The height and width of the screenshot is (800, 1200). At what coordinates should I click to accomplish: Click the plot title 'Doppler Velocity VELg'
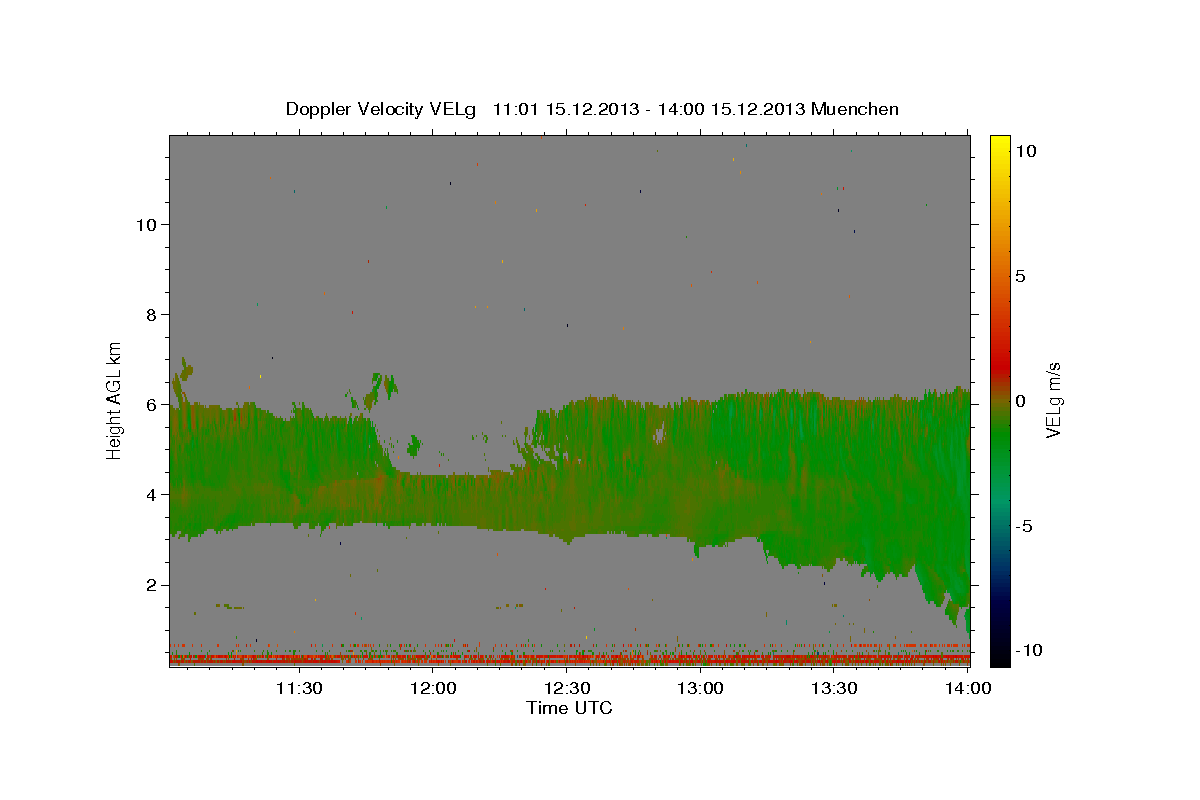(382, 109)
